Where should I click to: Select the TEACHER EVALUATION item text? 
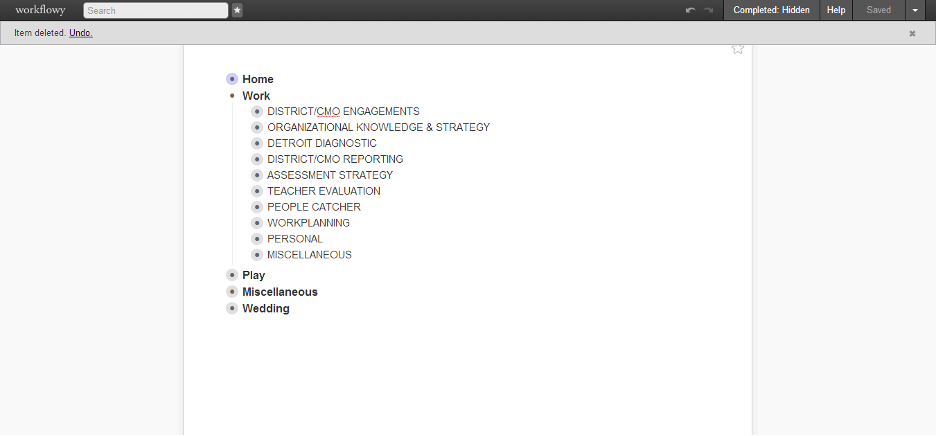(x=323, y=191)
